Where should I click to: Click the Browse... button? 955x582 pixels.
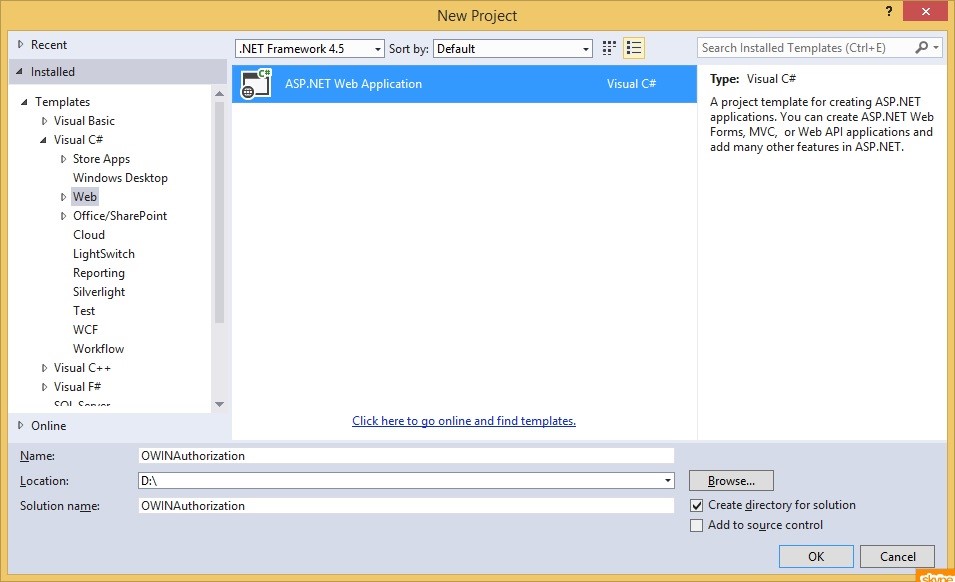tap(731, 481)
